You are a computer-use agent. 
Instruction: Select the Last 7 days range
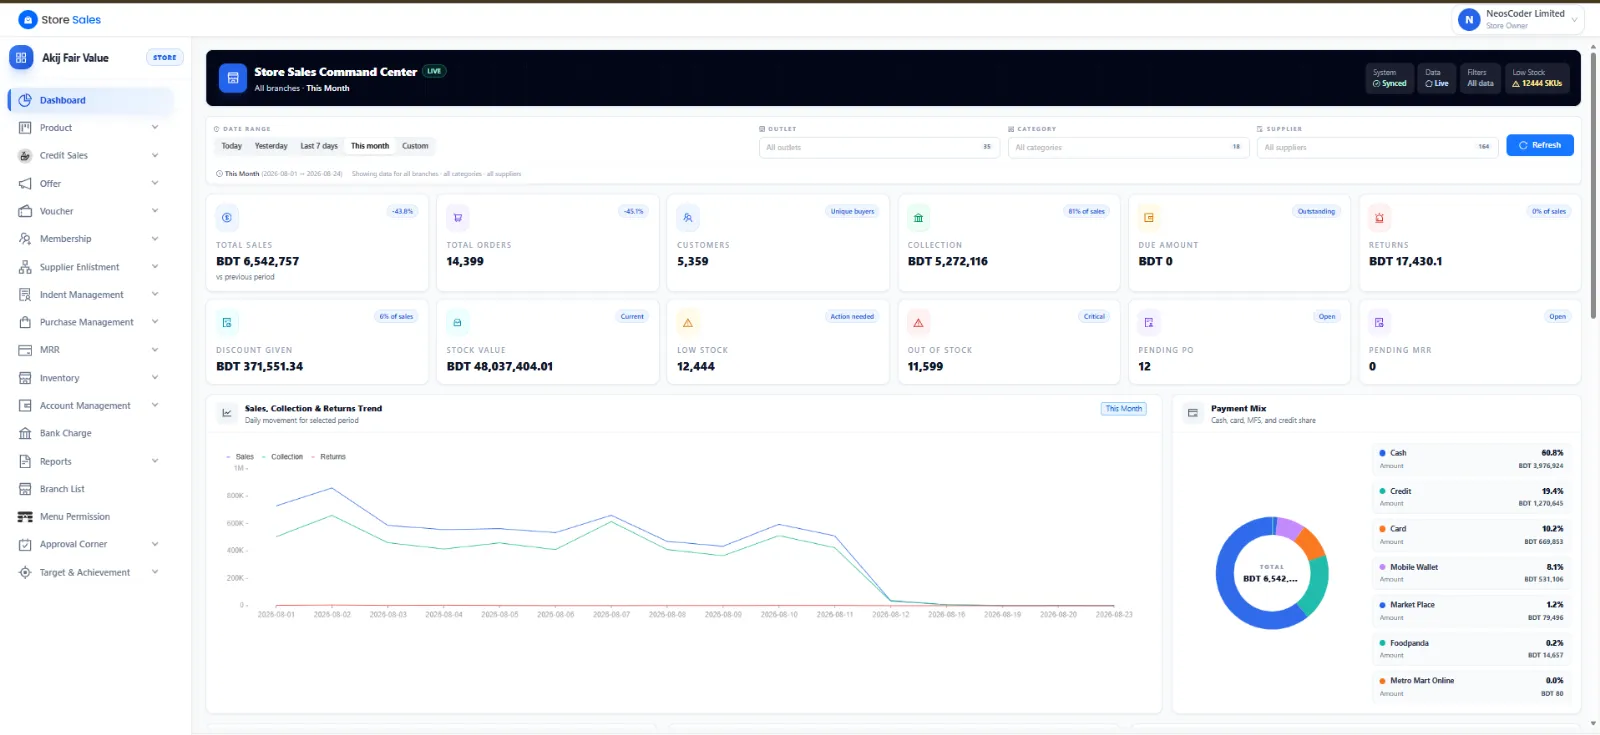coord(319,146)
